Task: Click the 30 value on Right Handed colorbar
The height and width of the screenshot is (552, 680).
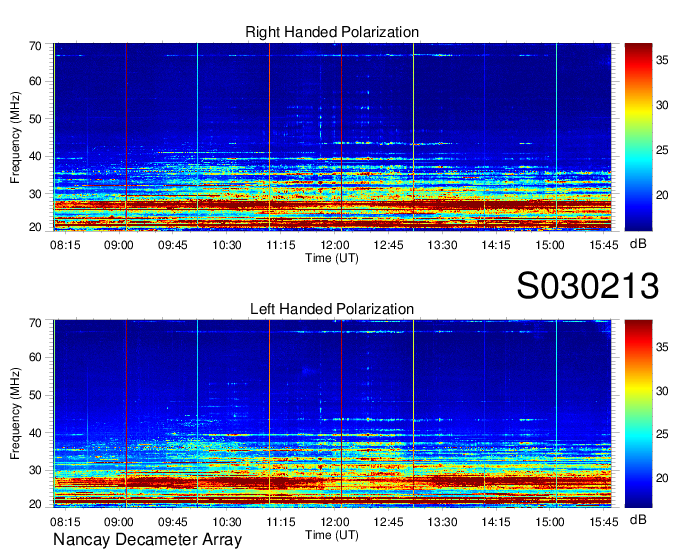Action: click(x=662, y=105)
